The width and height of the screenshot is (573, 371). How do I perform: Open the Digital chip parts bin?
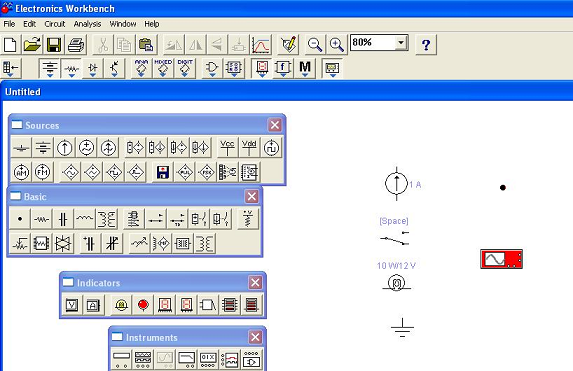click(234, 68)
